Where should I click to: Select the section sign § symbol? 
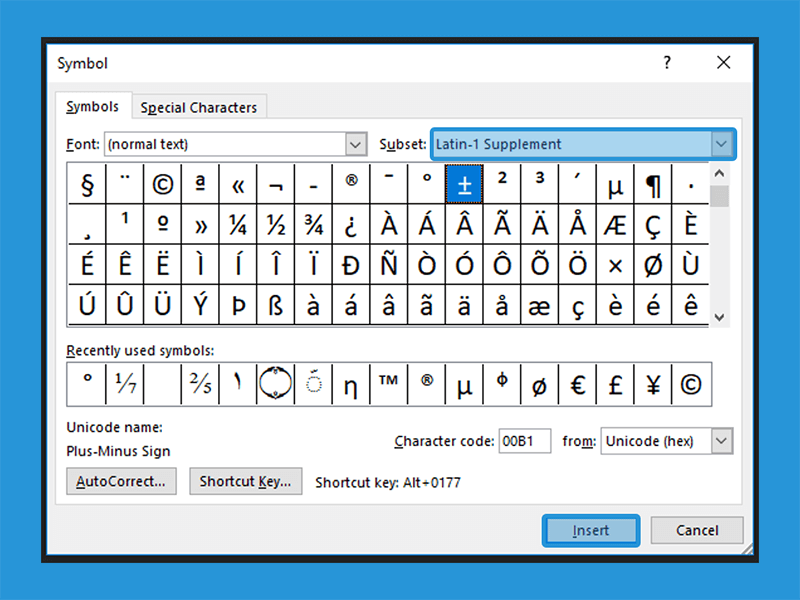click(x=87, y=184)
